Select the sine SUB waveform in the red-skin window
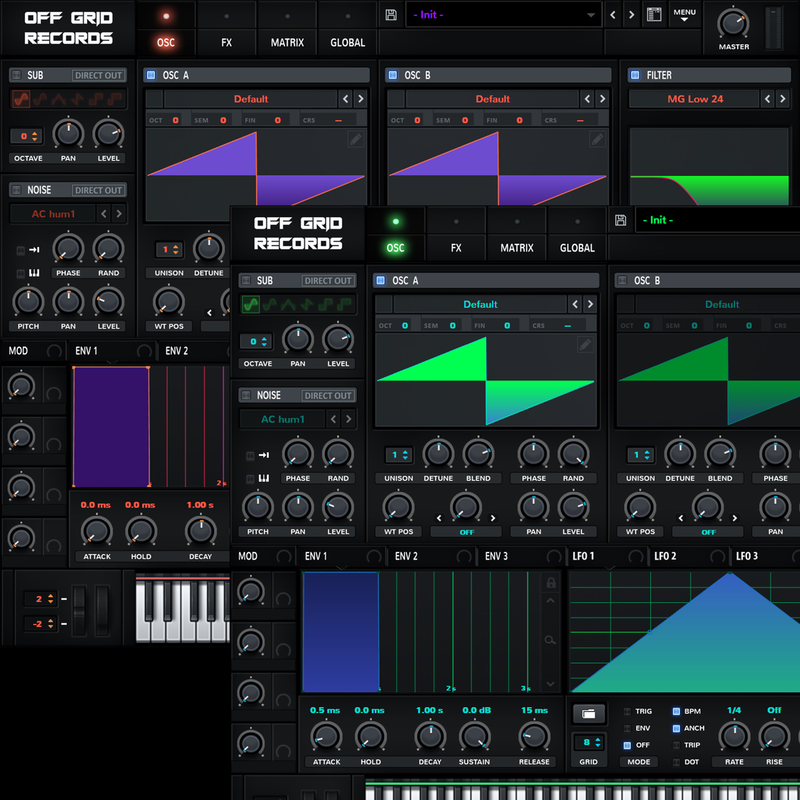 pyautogui.click(x=21, y=99)
